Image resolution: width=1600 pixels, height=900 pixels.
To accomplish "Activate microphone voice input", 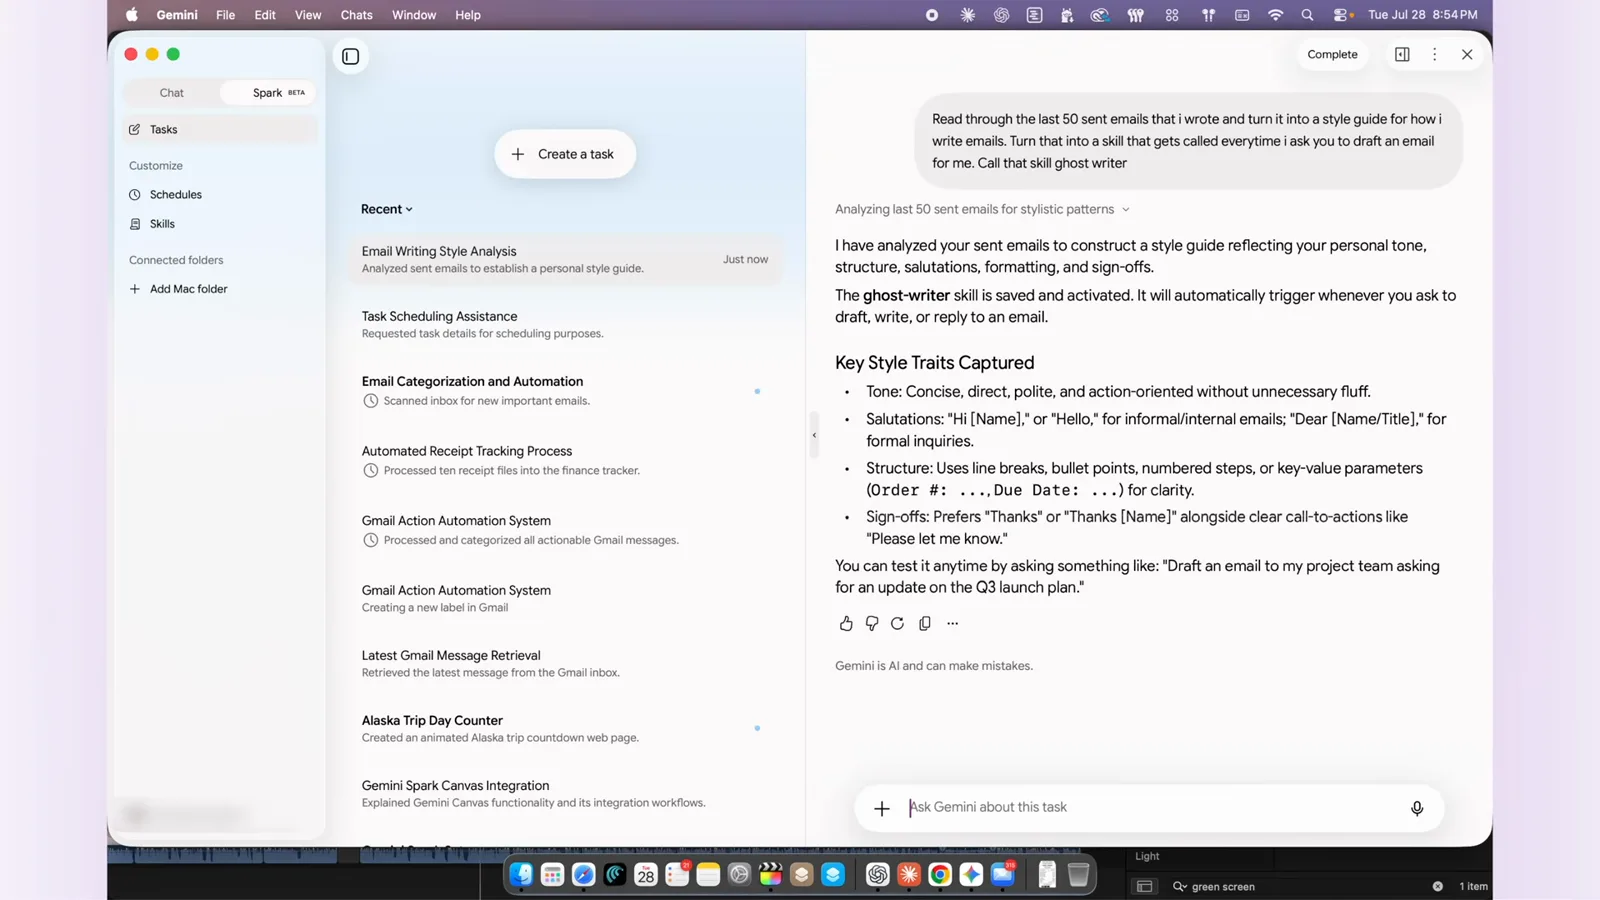I will point(1417,808).
